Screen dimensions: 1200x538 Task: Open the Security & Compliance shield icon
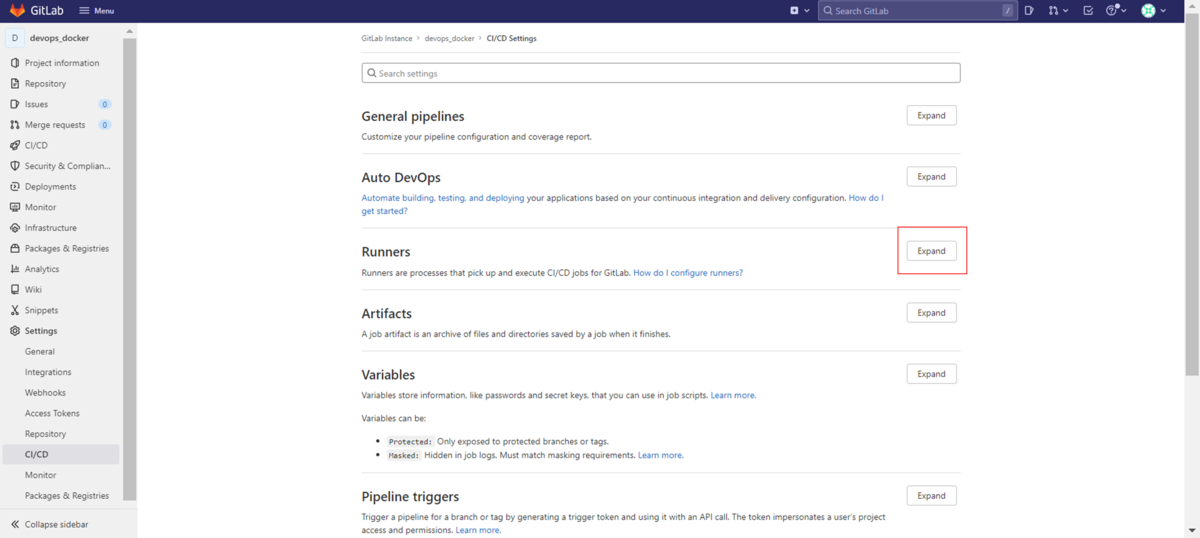coord(14,166)
